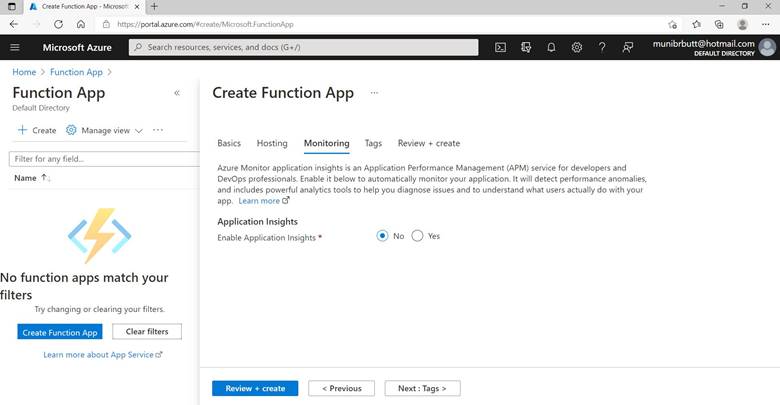
Task: Click the Create Function App button
Action: tap(60, 332)
